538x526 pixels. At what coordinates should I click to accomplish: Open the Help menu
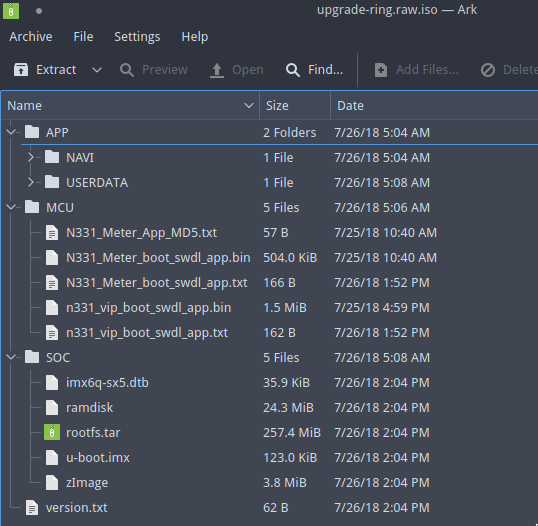195,37
